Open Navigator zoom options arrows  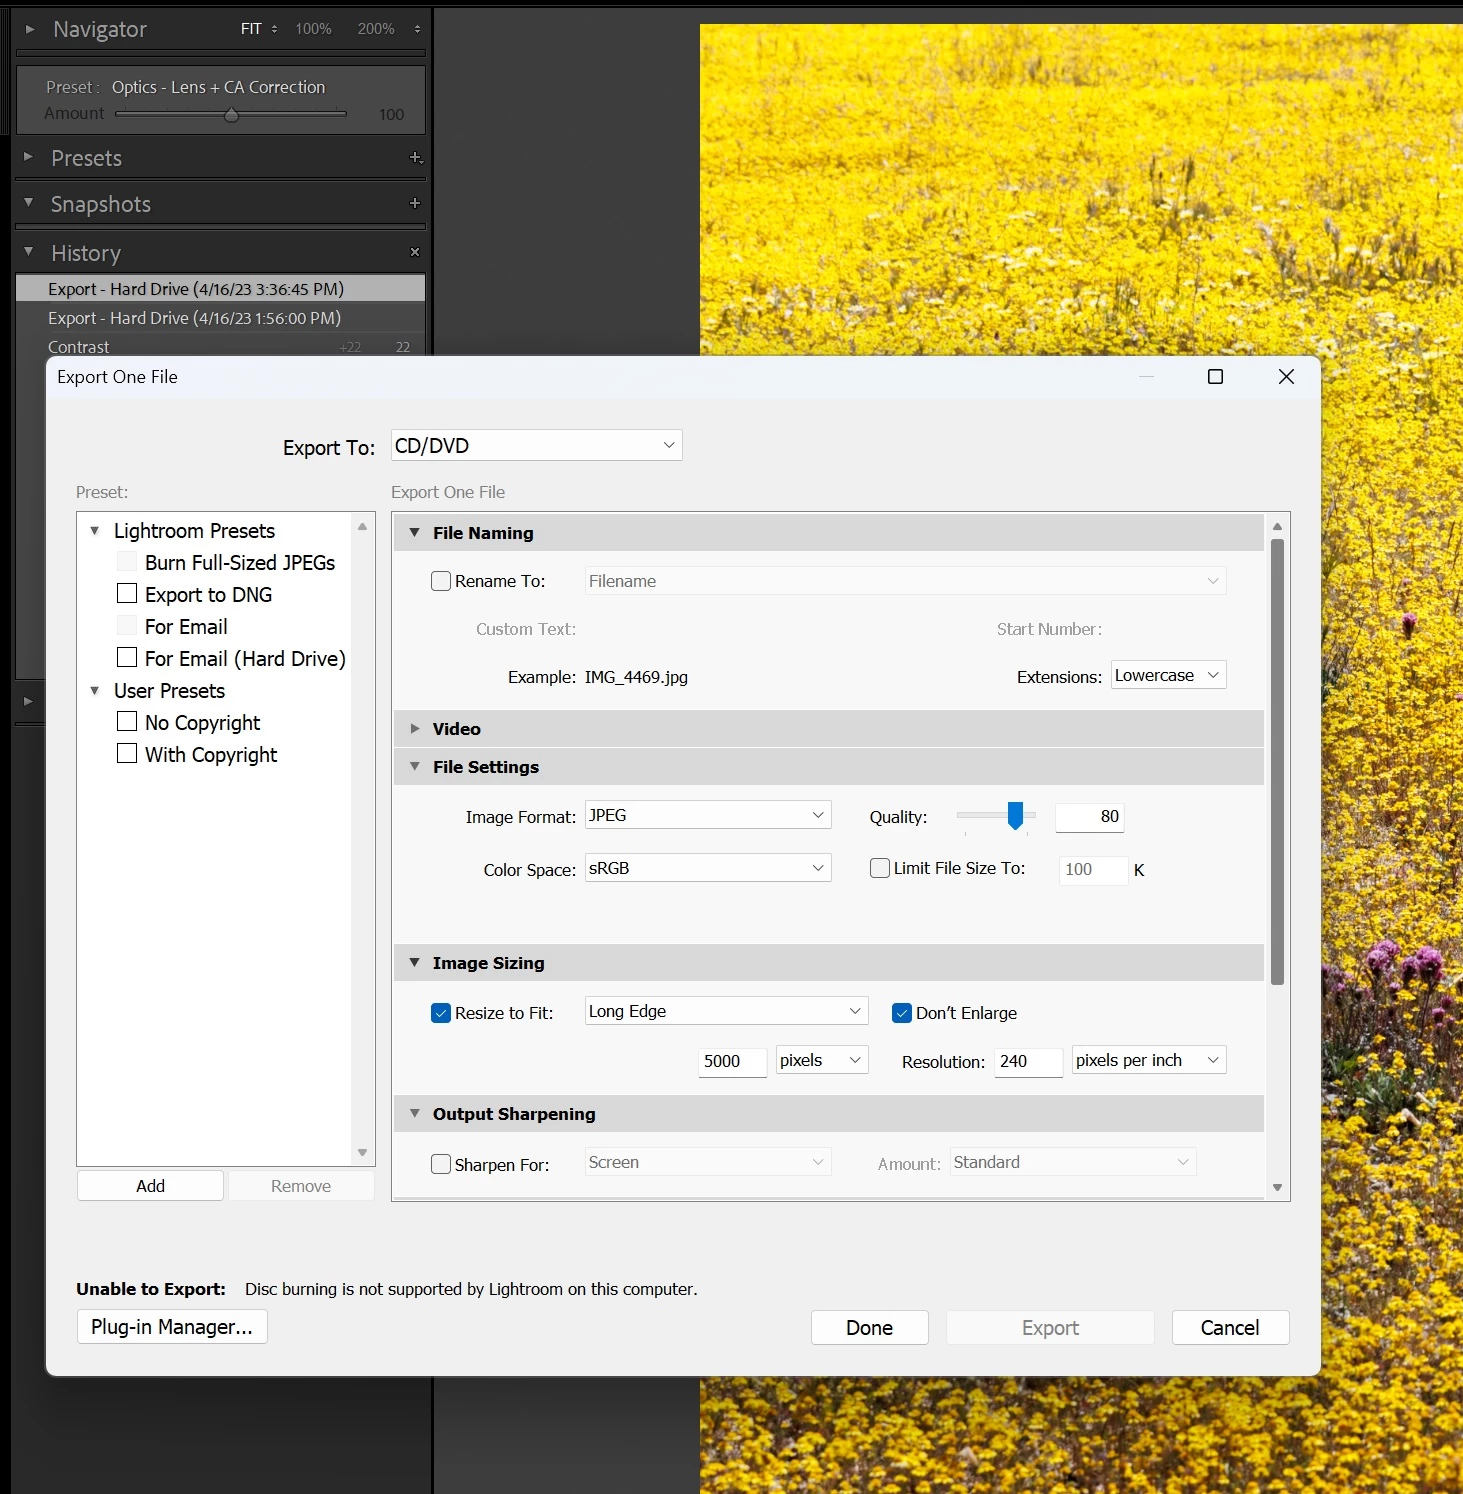417,29
